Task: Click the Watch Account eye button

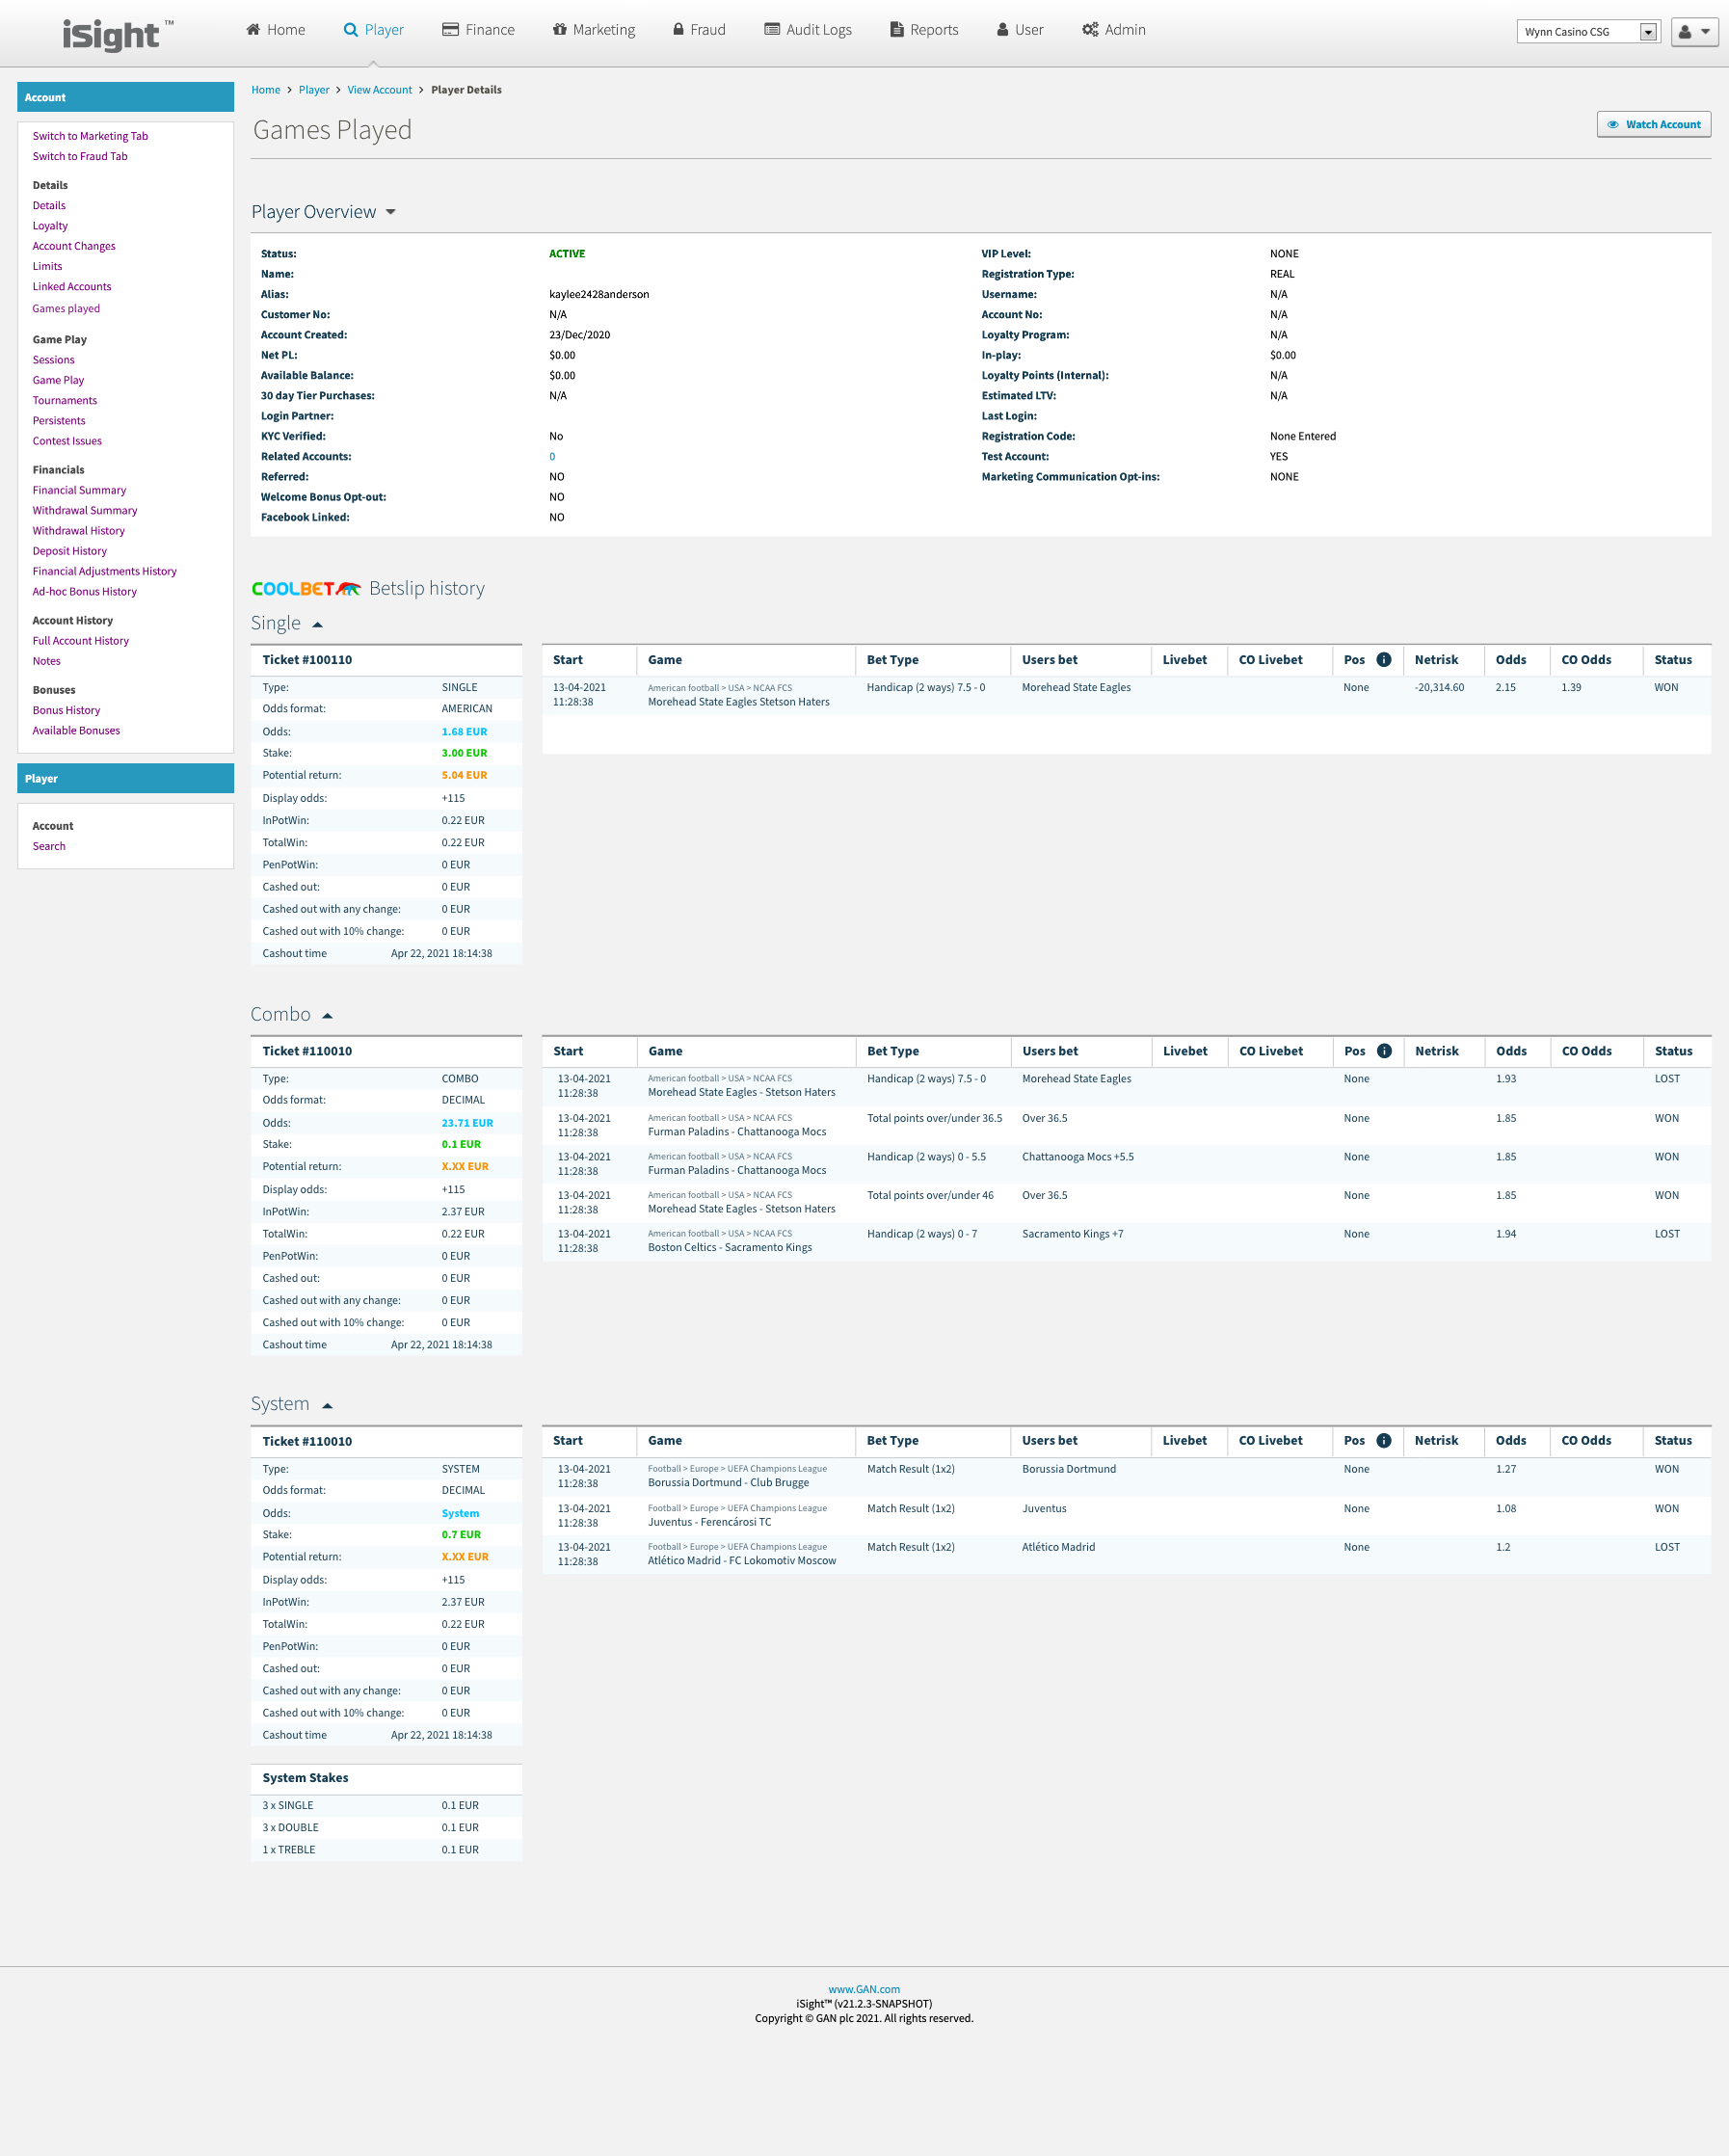Action: [1653, 125]
